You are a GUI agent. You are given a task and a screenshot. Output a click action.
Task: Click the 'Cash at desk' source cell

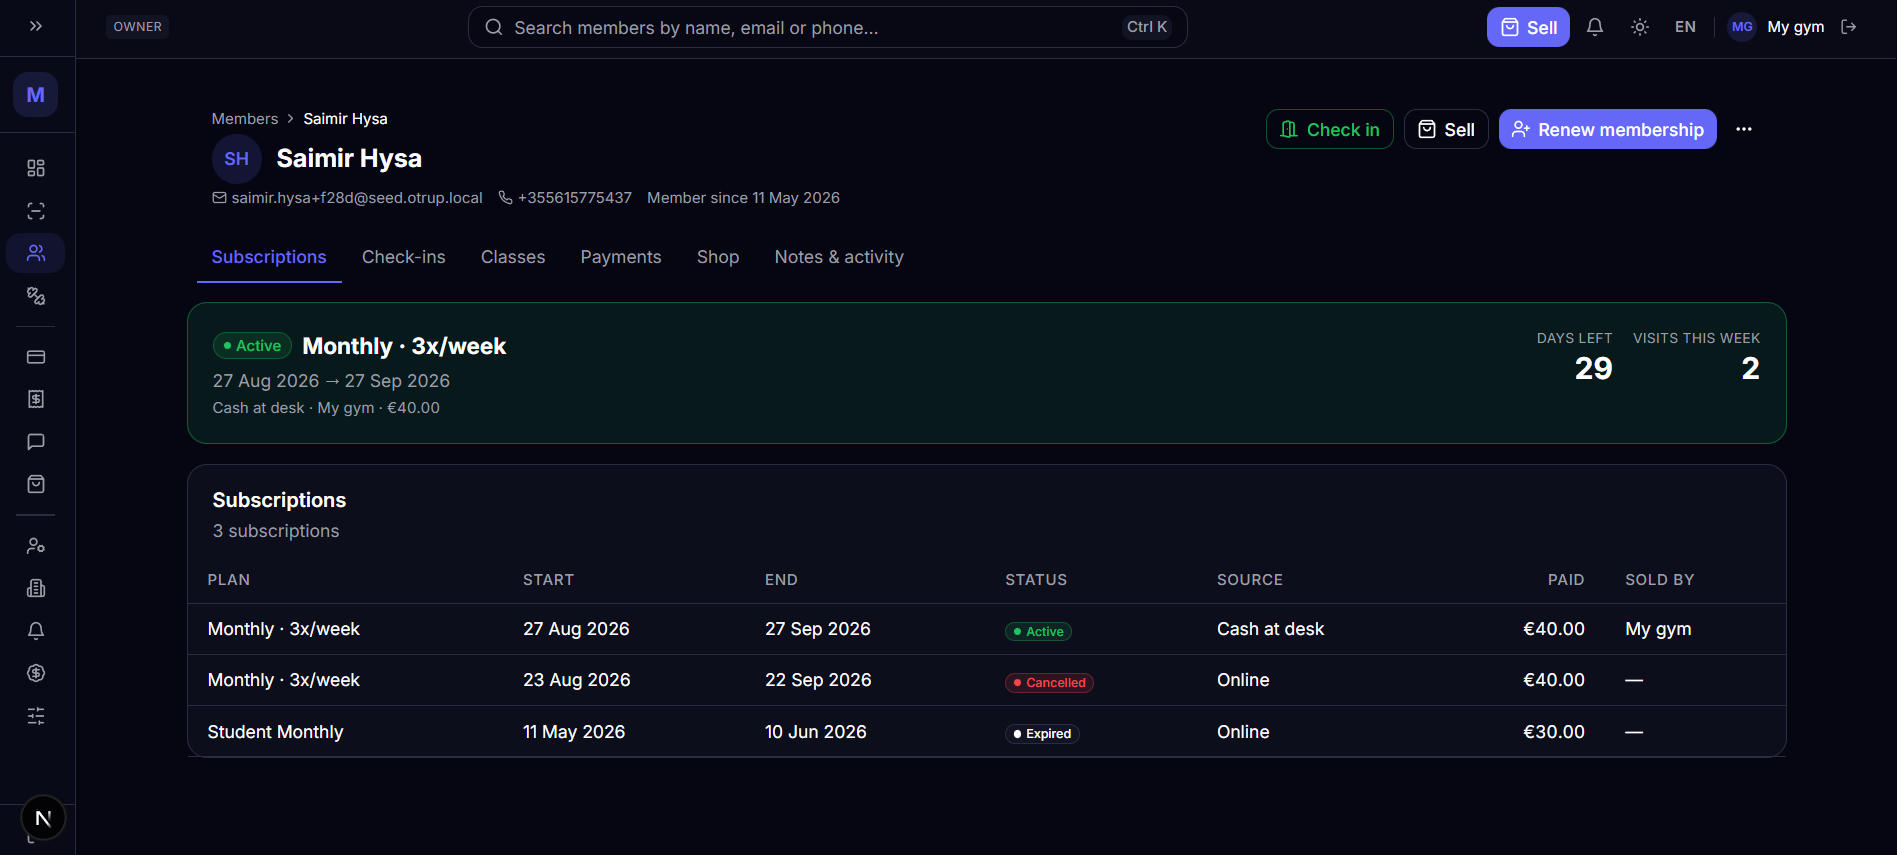pos(1270,629)
